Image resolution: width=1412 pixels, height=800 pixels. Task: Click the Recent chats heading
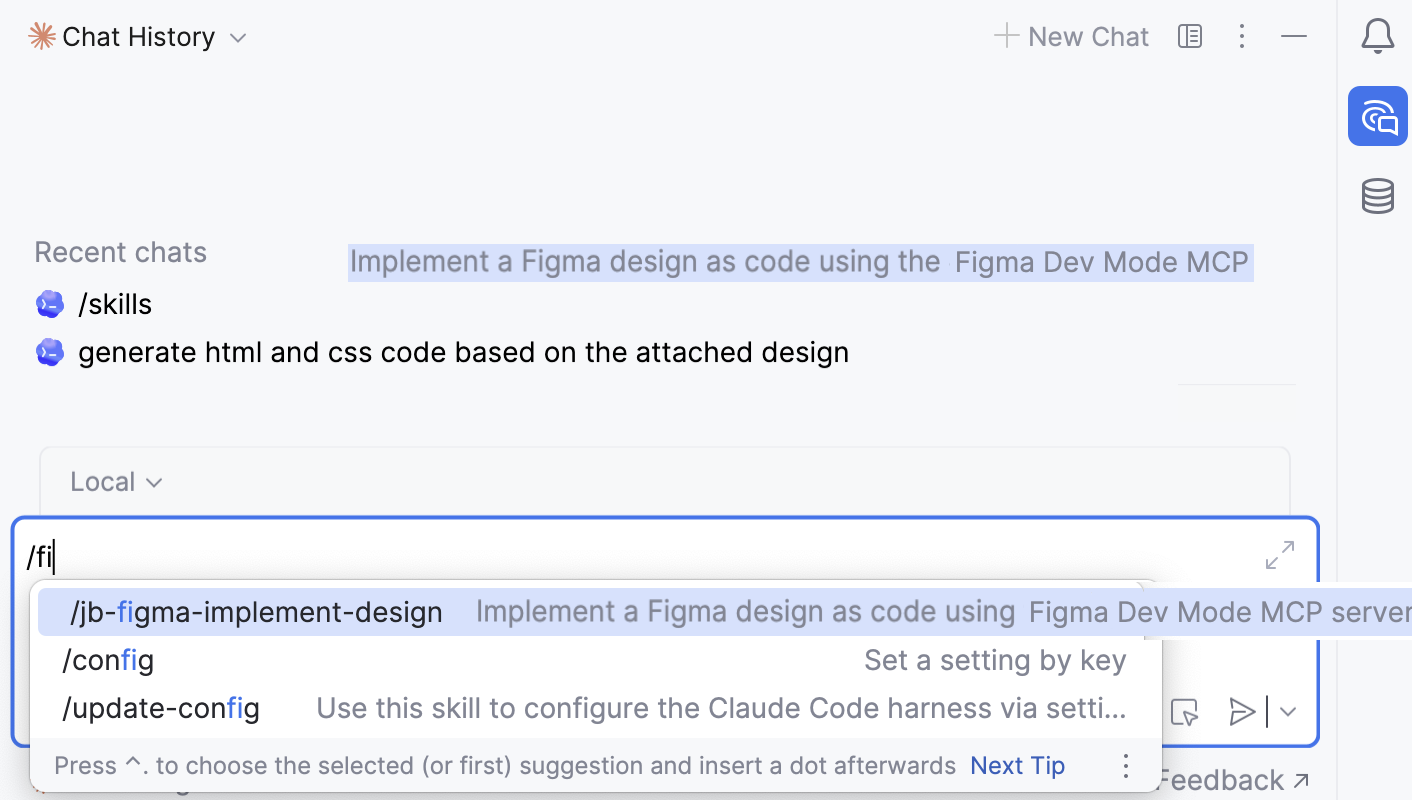pyautogui.click(x=121, y=252)
